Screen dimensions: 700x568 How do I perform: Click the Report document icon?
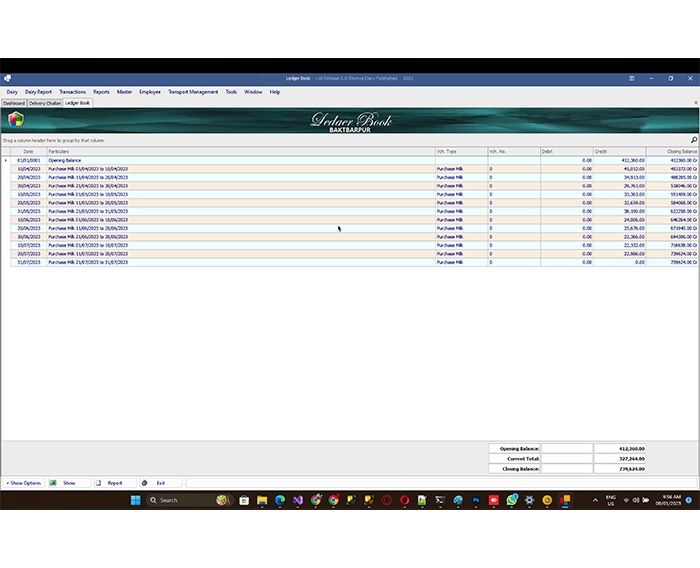98,483
